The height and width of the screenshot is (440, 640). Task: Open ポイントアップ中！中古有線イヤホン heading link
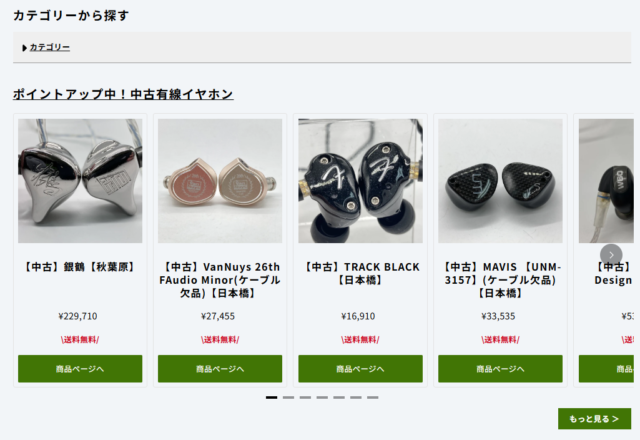(123, 94)
